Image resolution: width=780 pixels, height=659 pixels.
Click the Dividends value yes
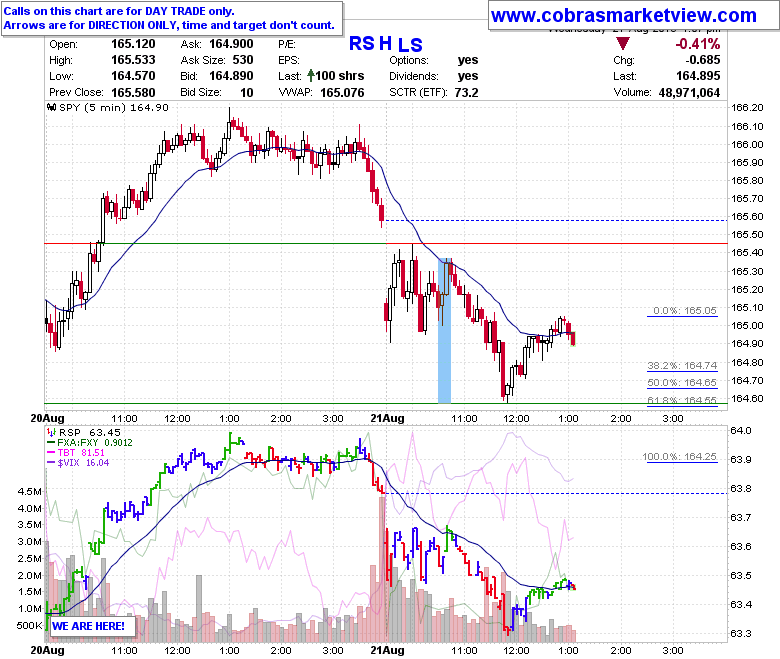[x=468, y=76]
